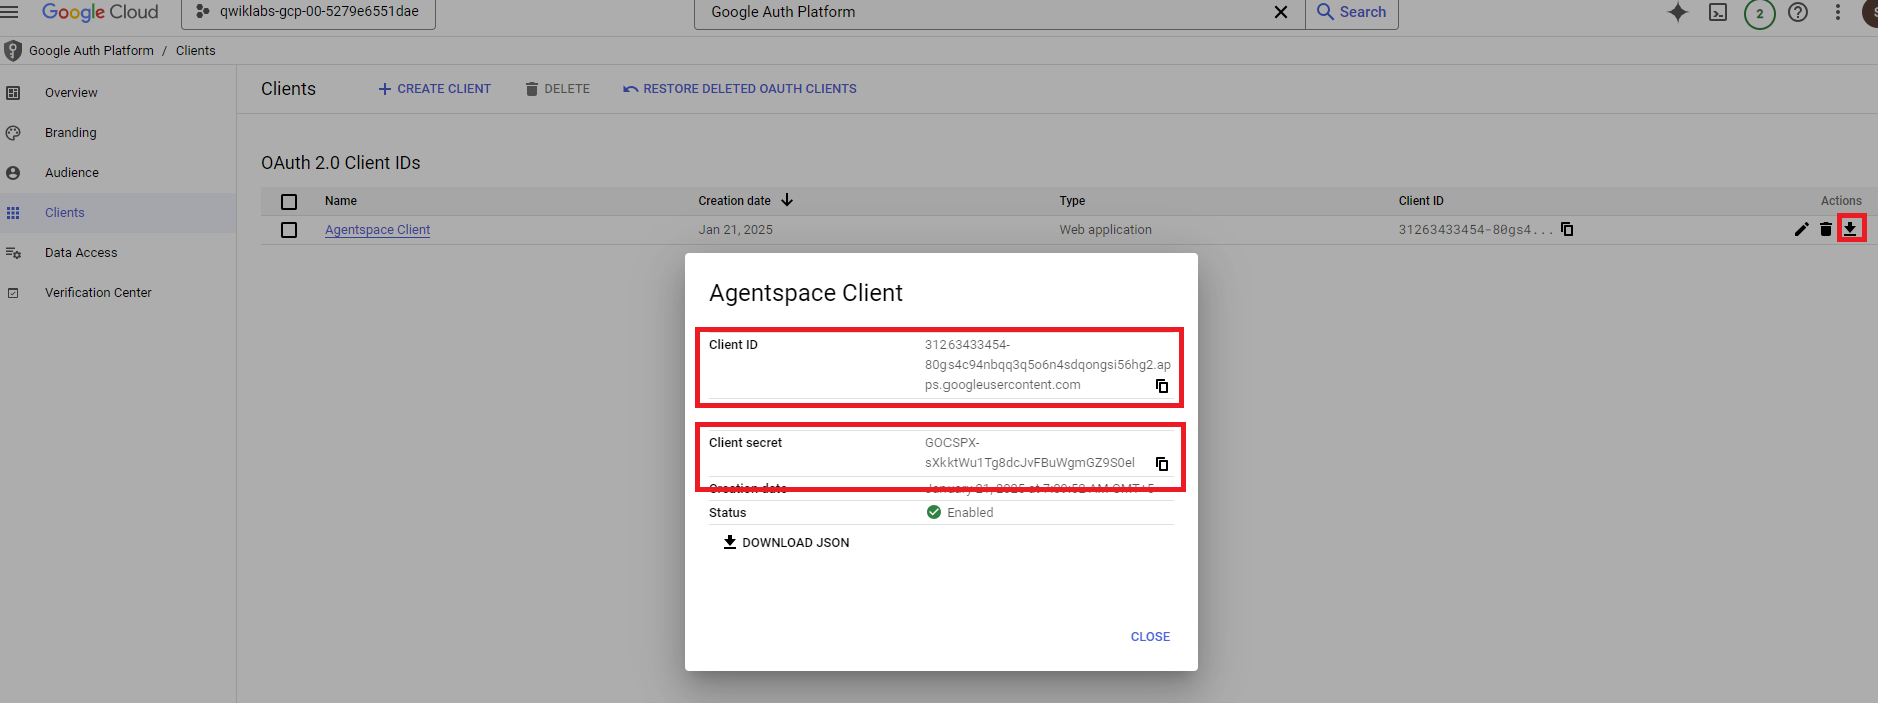Click the Google Cloud logo
Viewport: 1878px width, 703px height.
(100, 12)
